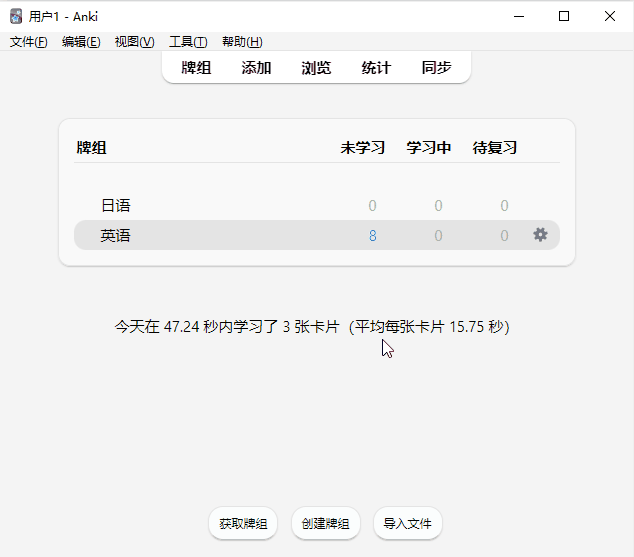Click the 导入文件 button

[x=408, y=523]
